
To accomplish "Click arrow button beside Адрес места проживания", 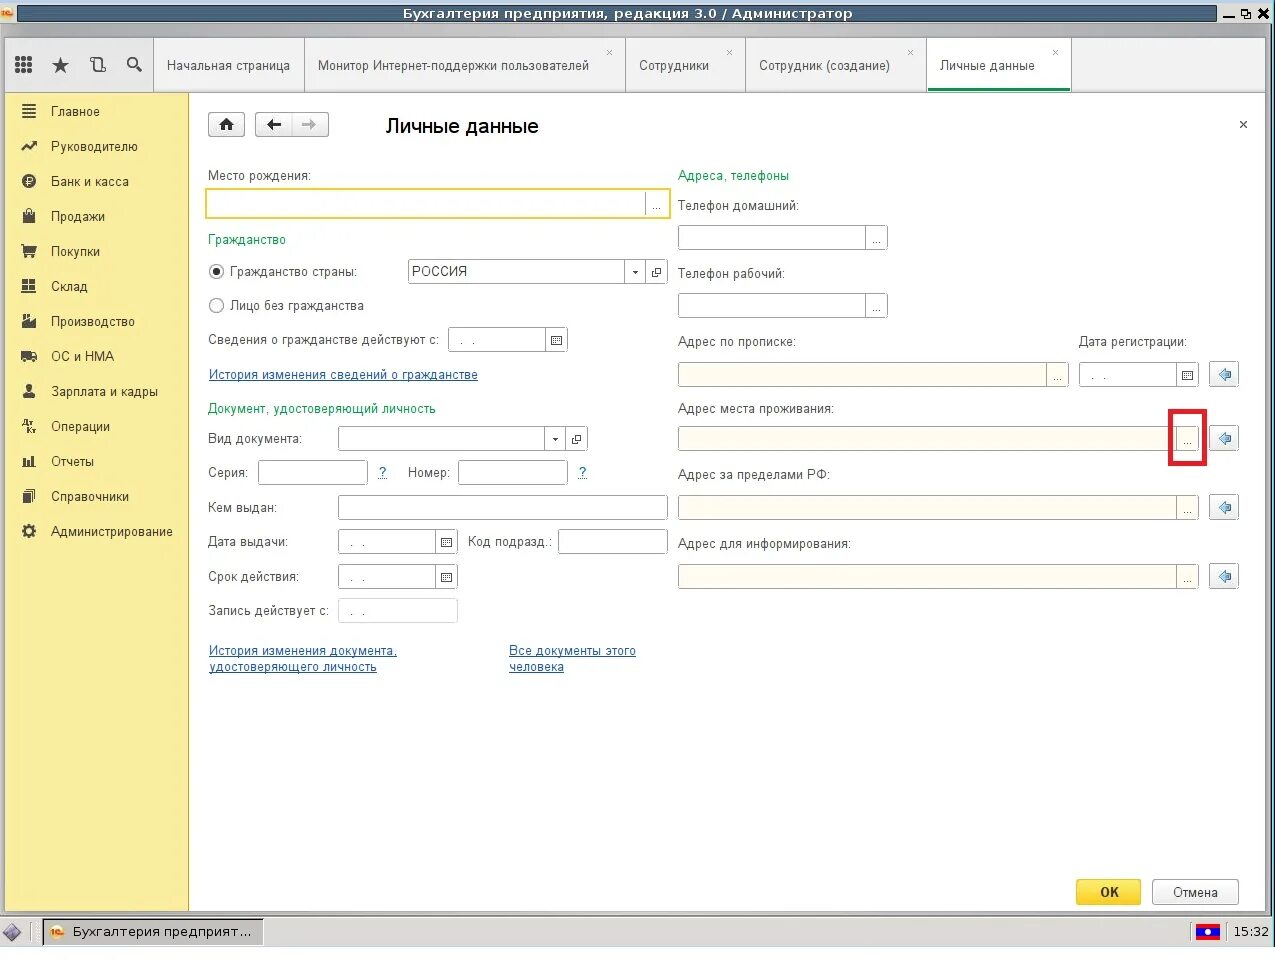I will pos(1224,438).
